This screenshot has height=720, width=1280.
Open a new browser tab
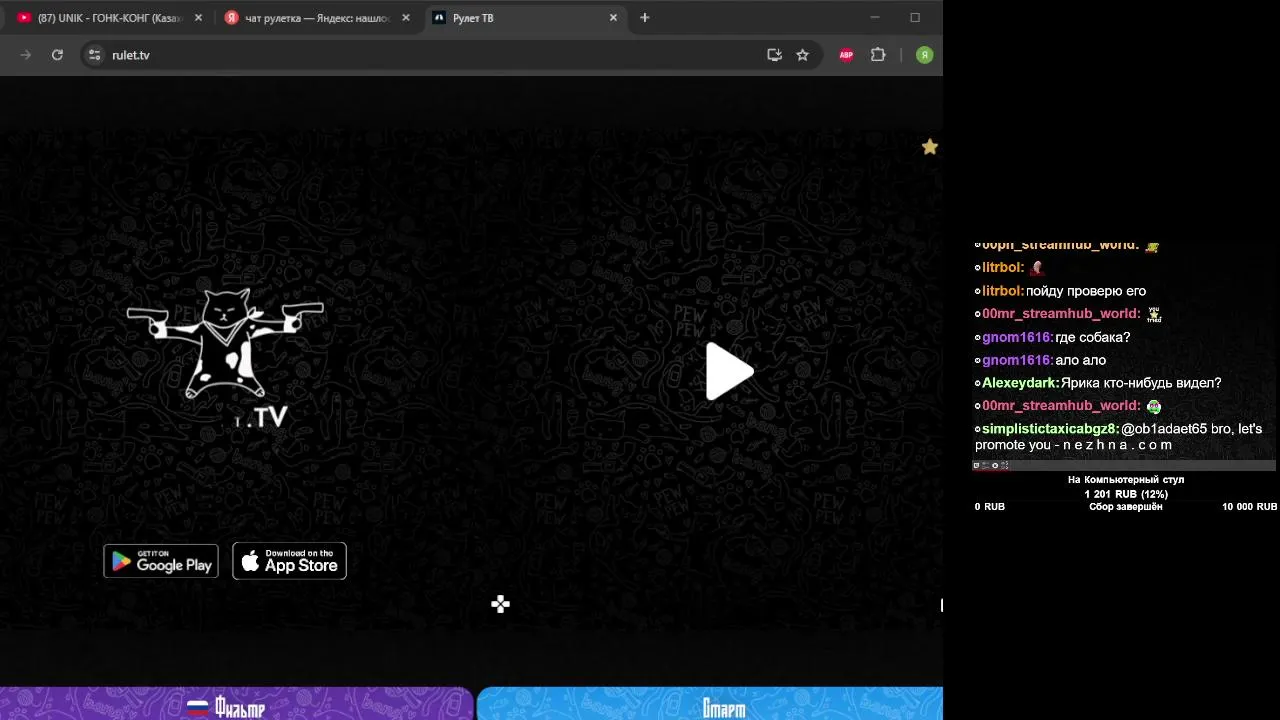[645, 18]
